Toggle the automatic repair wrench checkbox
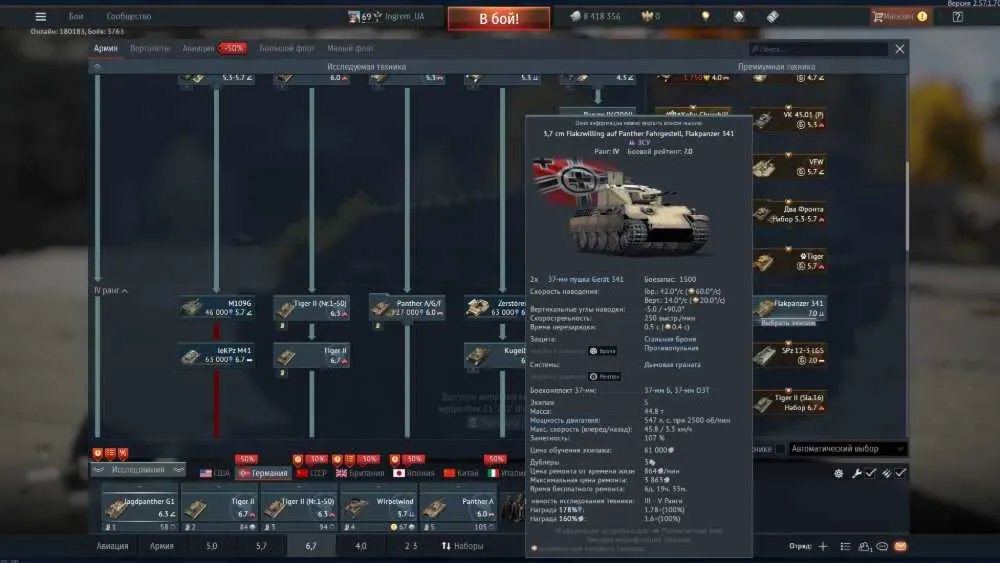 (x=871, y=473)
